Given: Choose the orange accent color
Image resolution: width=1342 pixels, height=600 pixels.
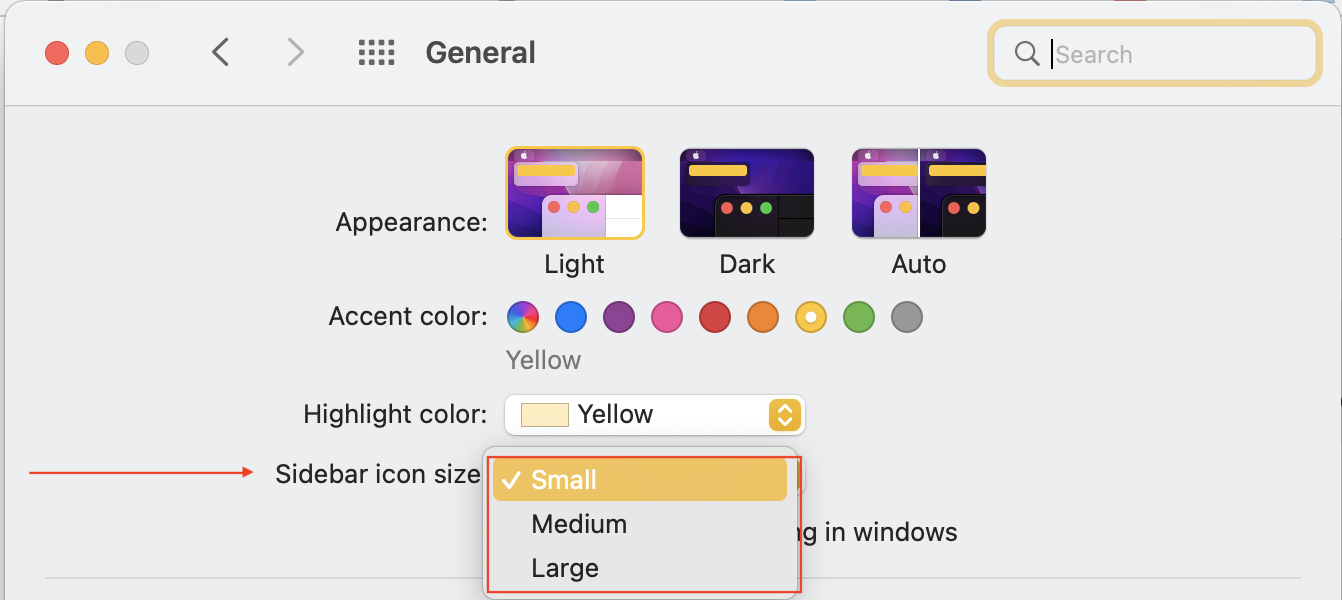Looking at the screenshot, I should [x=763, y=318].
